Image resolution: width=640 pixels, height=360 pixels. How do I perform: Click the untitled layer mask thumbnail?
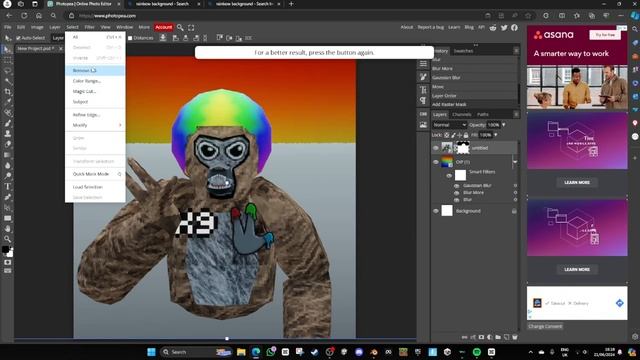(x=462, y=148)
